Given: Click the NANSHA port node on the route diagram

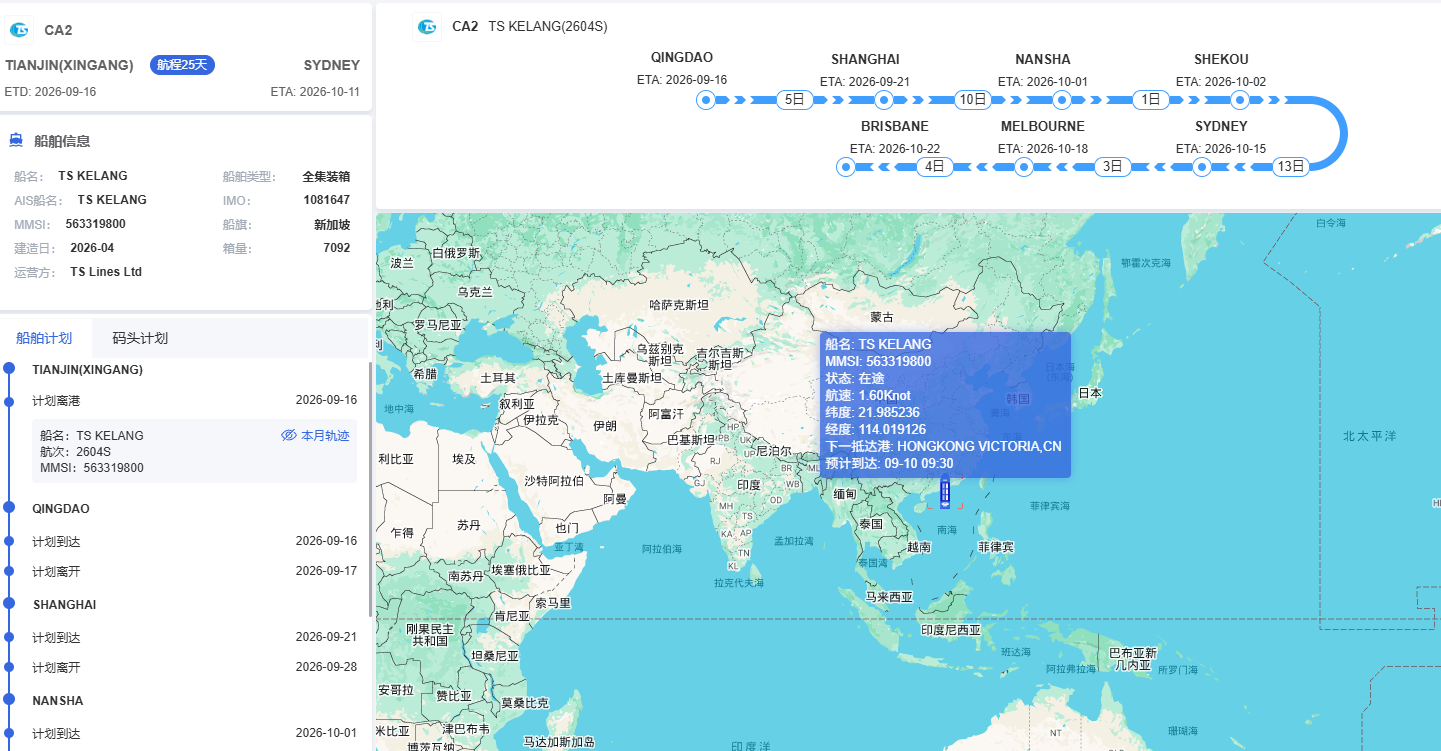Looking at the screenshot, I should click(x=1062, y=100).
